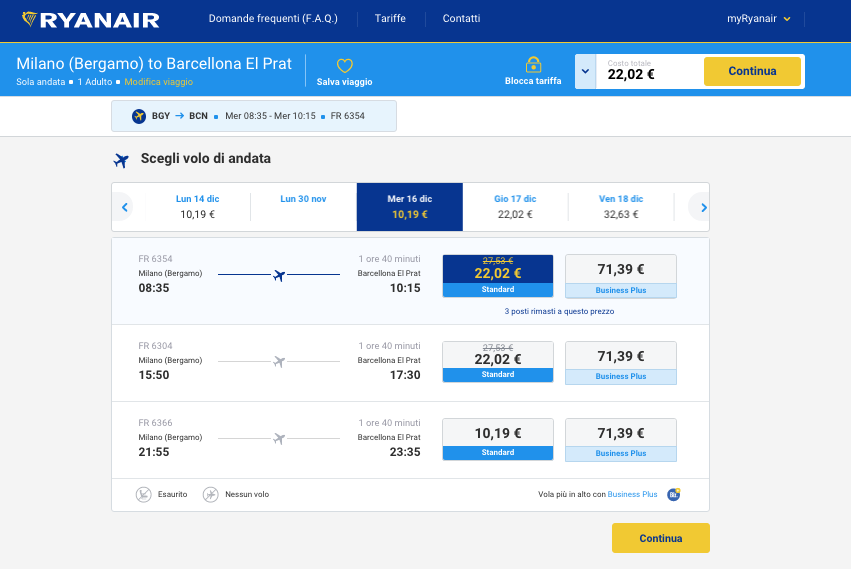Click flight number FR 6304
This screenshot has width=851, height=569.
155,346
